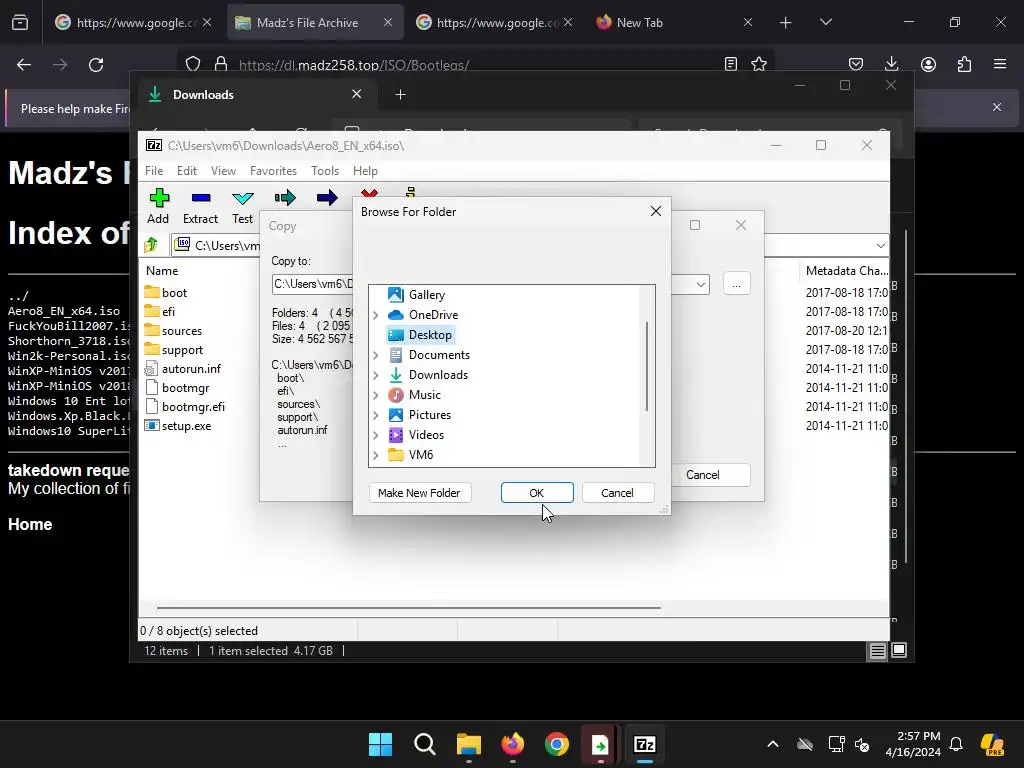Open the Copy to path dropdown arrow
This screenshot has width=1024, height=768.
click(x=700, y=284)
